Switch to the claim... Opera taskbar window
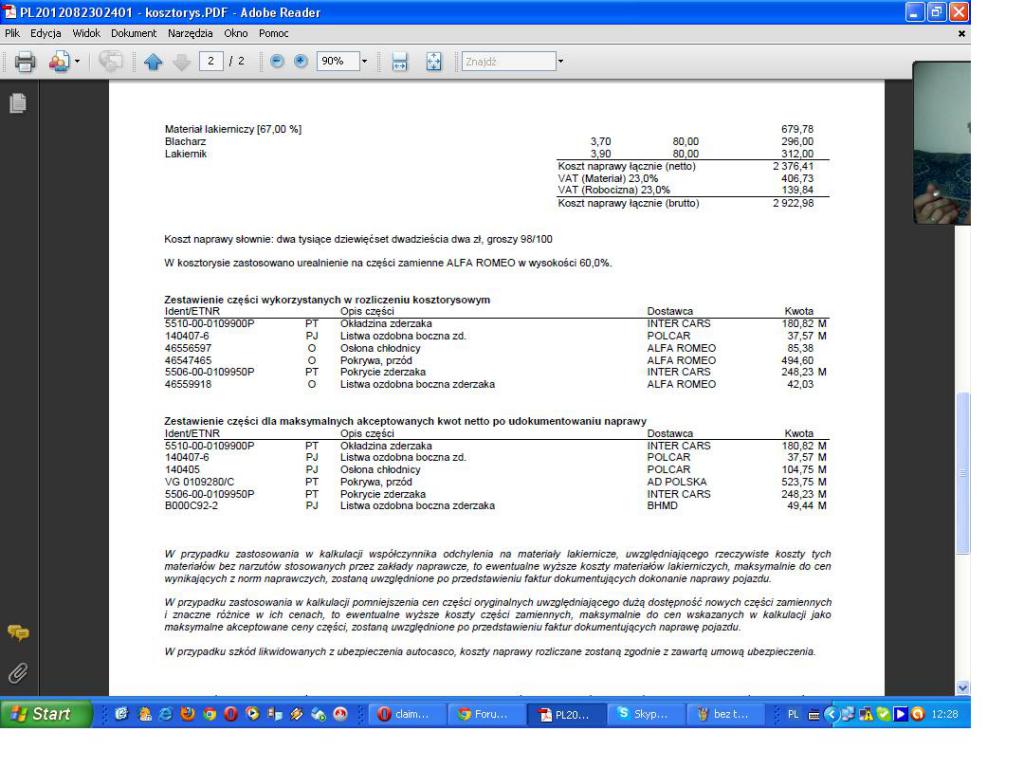1024x768 pixels. (407, 714)
